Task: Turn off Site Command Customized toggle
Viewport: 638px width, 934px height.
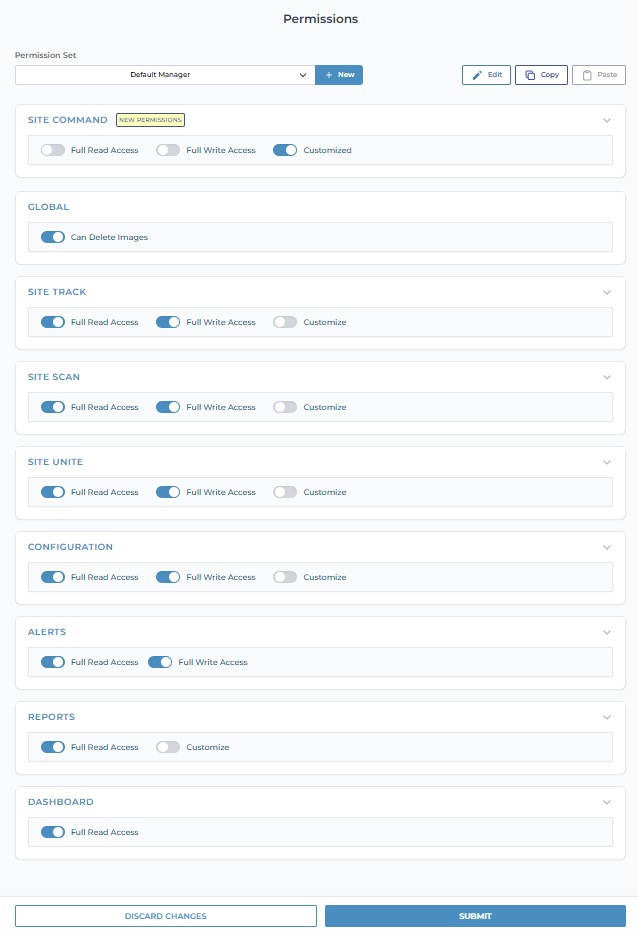Action: click(285, 150)
